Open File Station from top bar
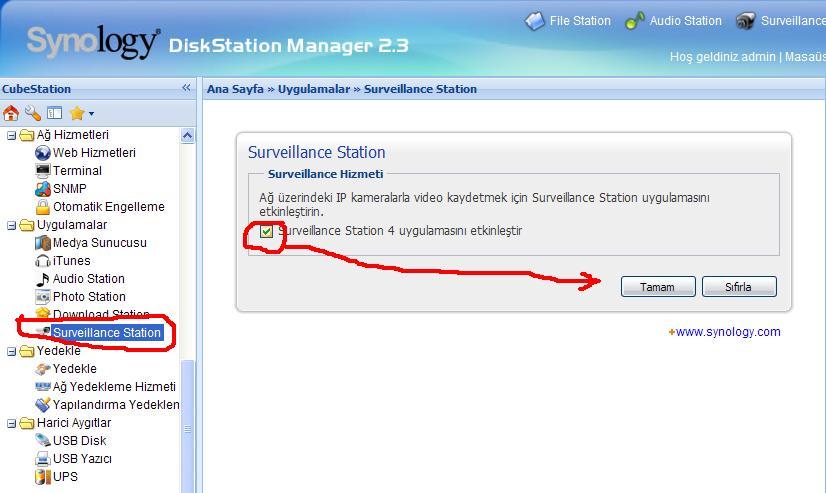This screenshot has height=493, width=826. pos(568,21)
